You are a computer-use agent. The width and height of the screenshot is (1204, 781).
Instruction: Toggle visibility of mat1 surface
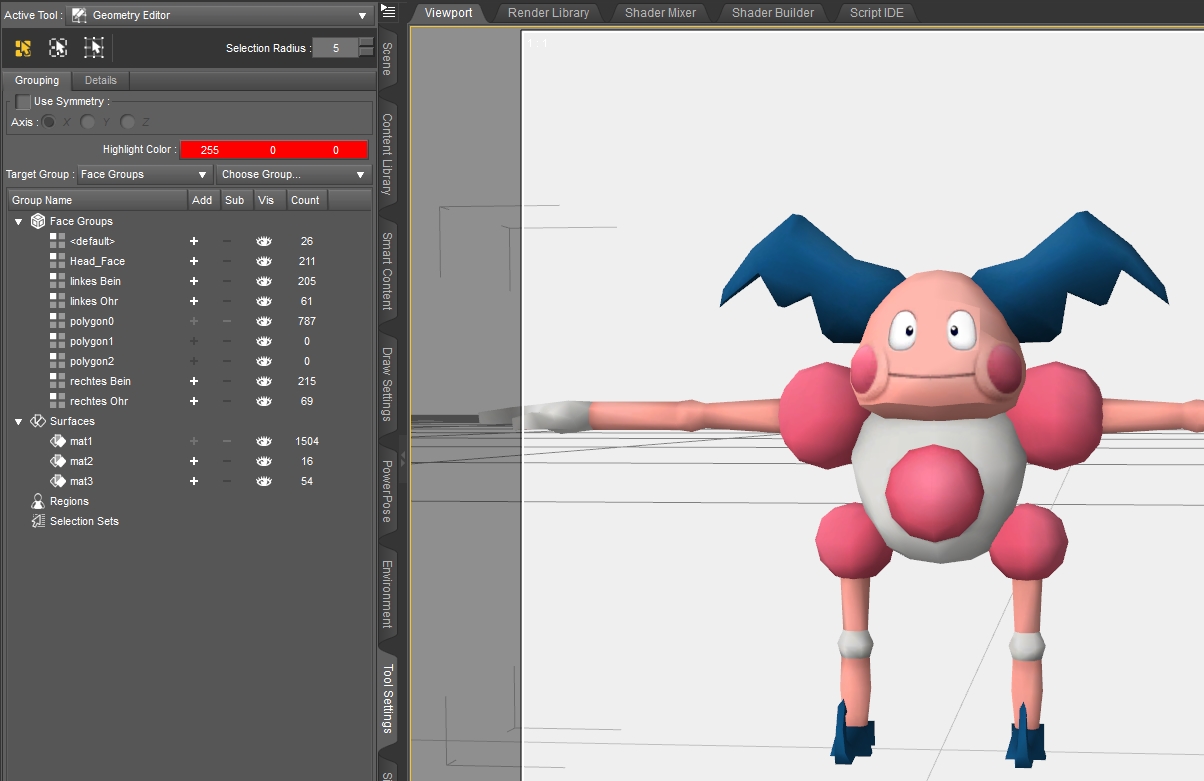(x=264, y=441)
